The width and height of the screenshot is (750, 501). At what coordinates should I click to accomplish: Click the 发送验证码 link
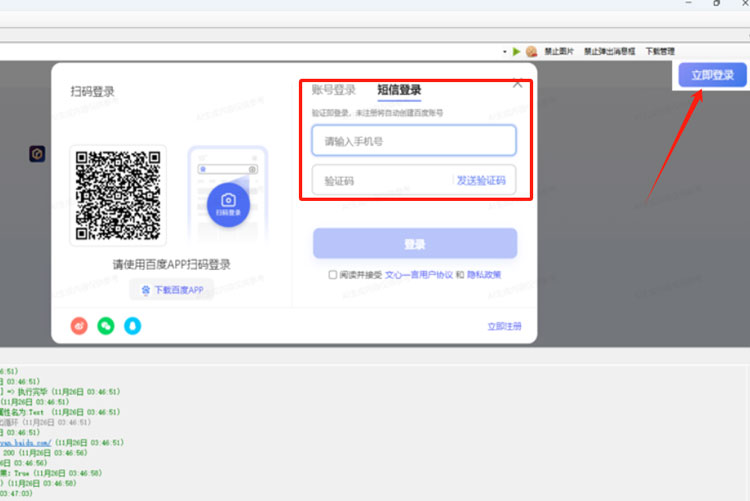pyautogui.click(x=481, y=180)
